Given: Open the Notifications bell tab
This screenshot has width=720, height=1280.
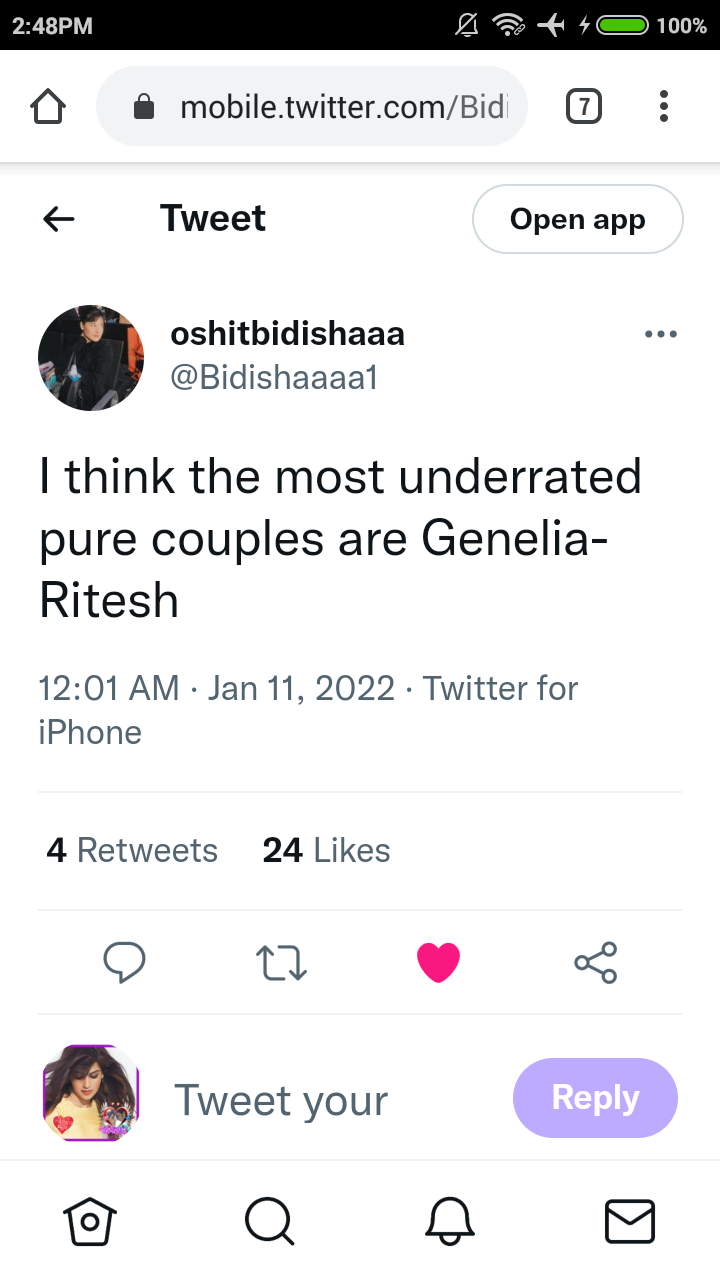Looking at the screenshot, I should tap(450, 1221).
